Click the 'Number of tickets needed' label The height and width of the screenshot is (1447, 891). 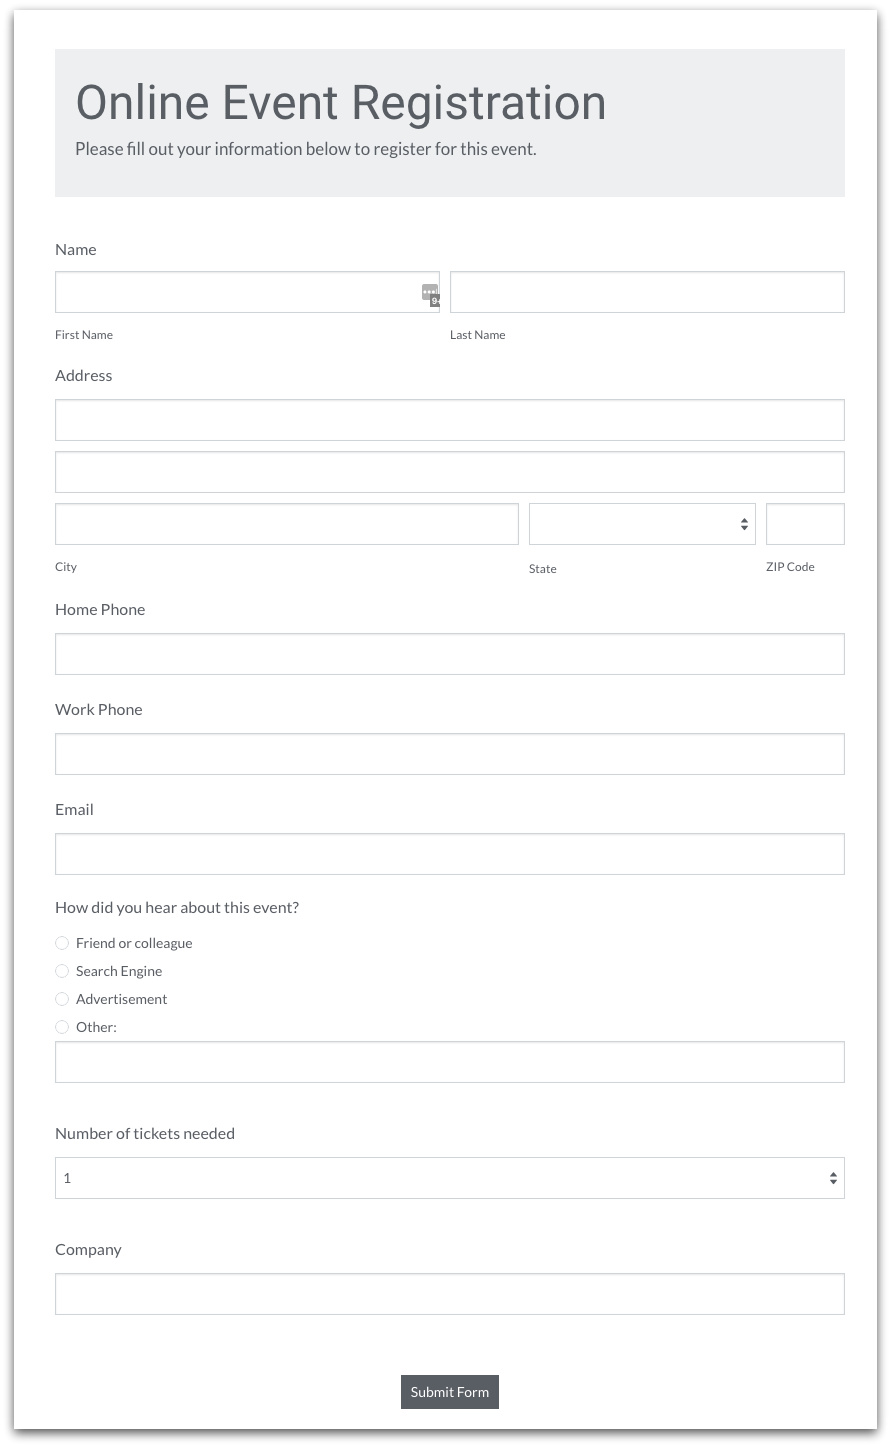[145, 1134]
